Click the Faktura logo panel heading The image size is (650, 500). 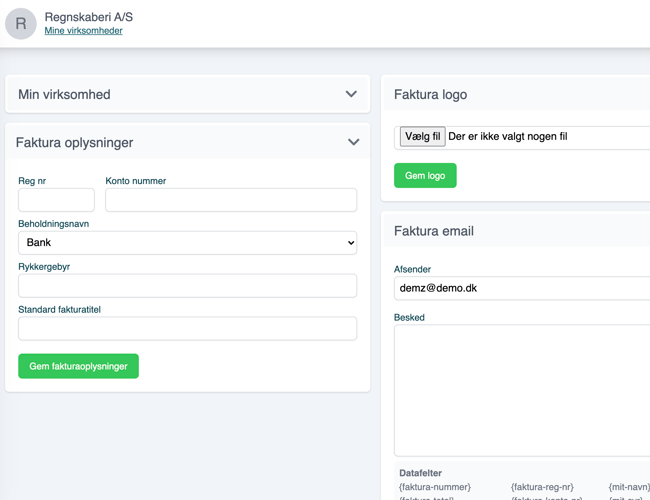[430, 94]
